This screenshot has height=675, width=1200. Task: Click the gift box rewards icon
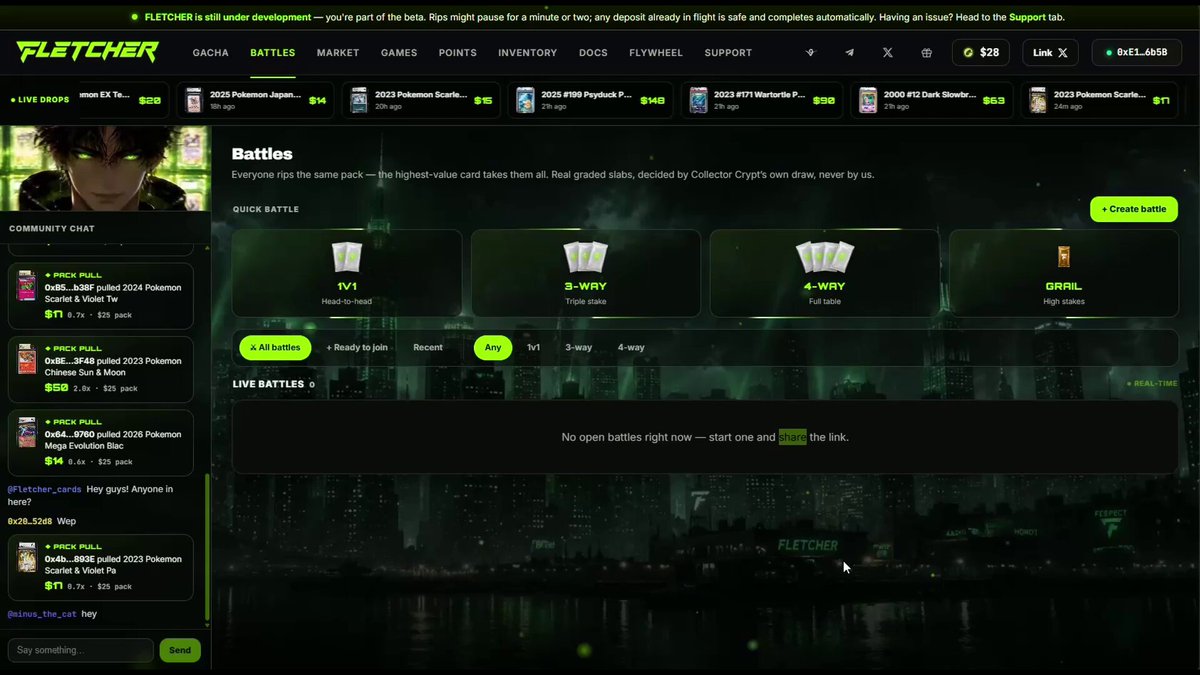926,53
